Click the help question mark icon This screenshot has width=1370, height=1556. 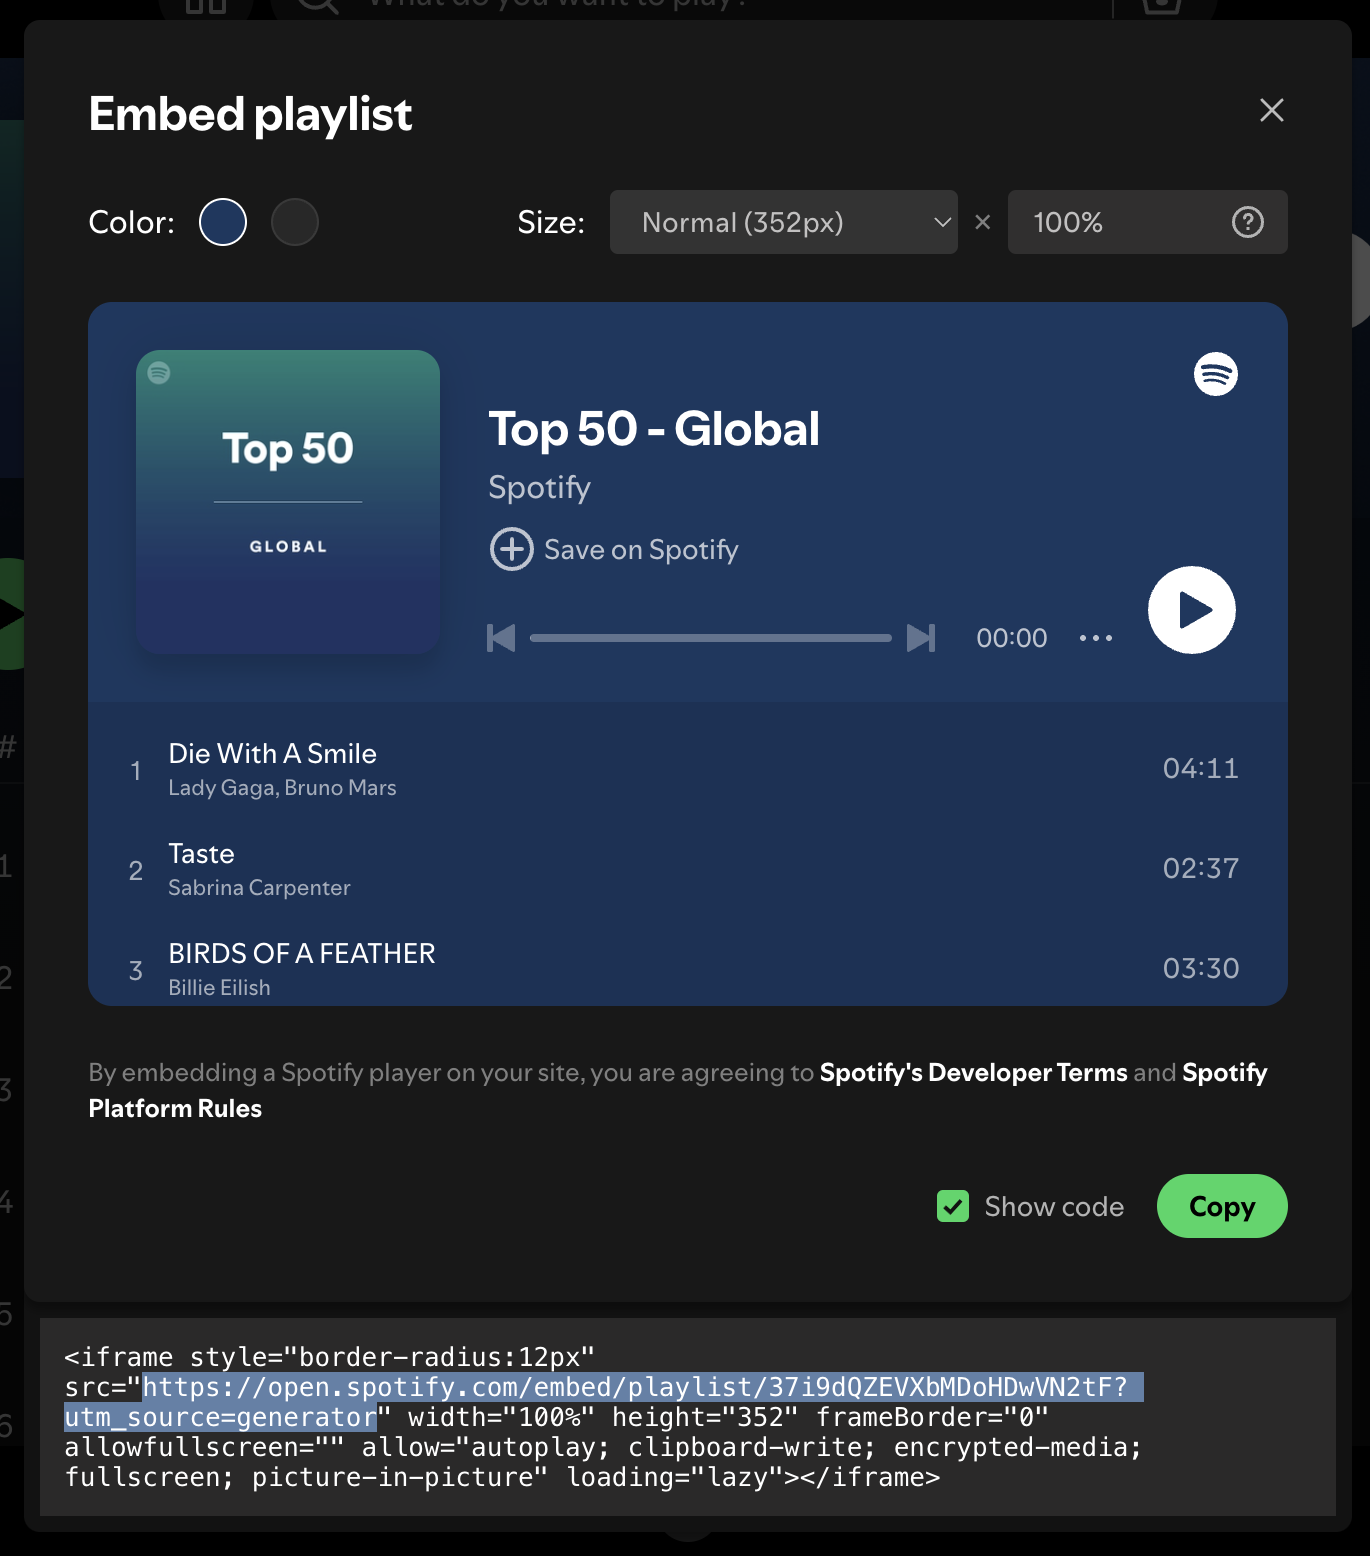(1247, 222)
